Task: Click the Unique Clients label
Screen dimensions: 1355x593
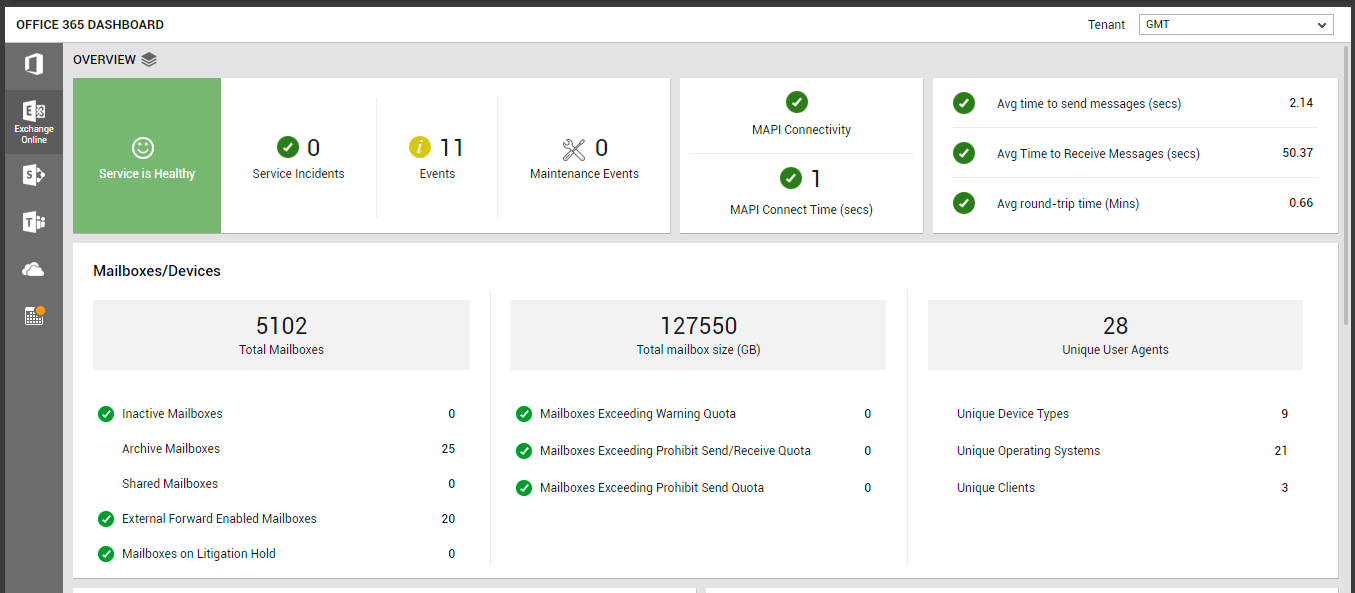Action: tap(996, 488)
